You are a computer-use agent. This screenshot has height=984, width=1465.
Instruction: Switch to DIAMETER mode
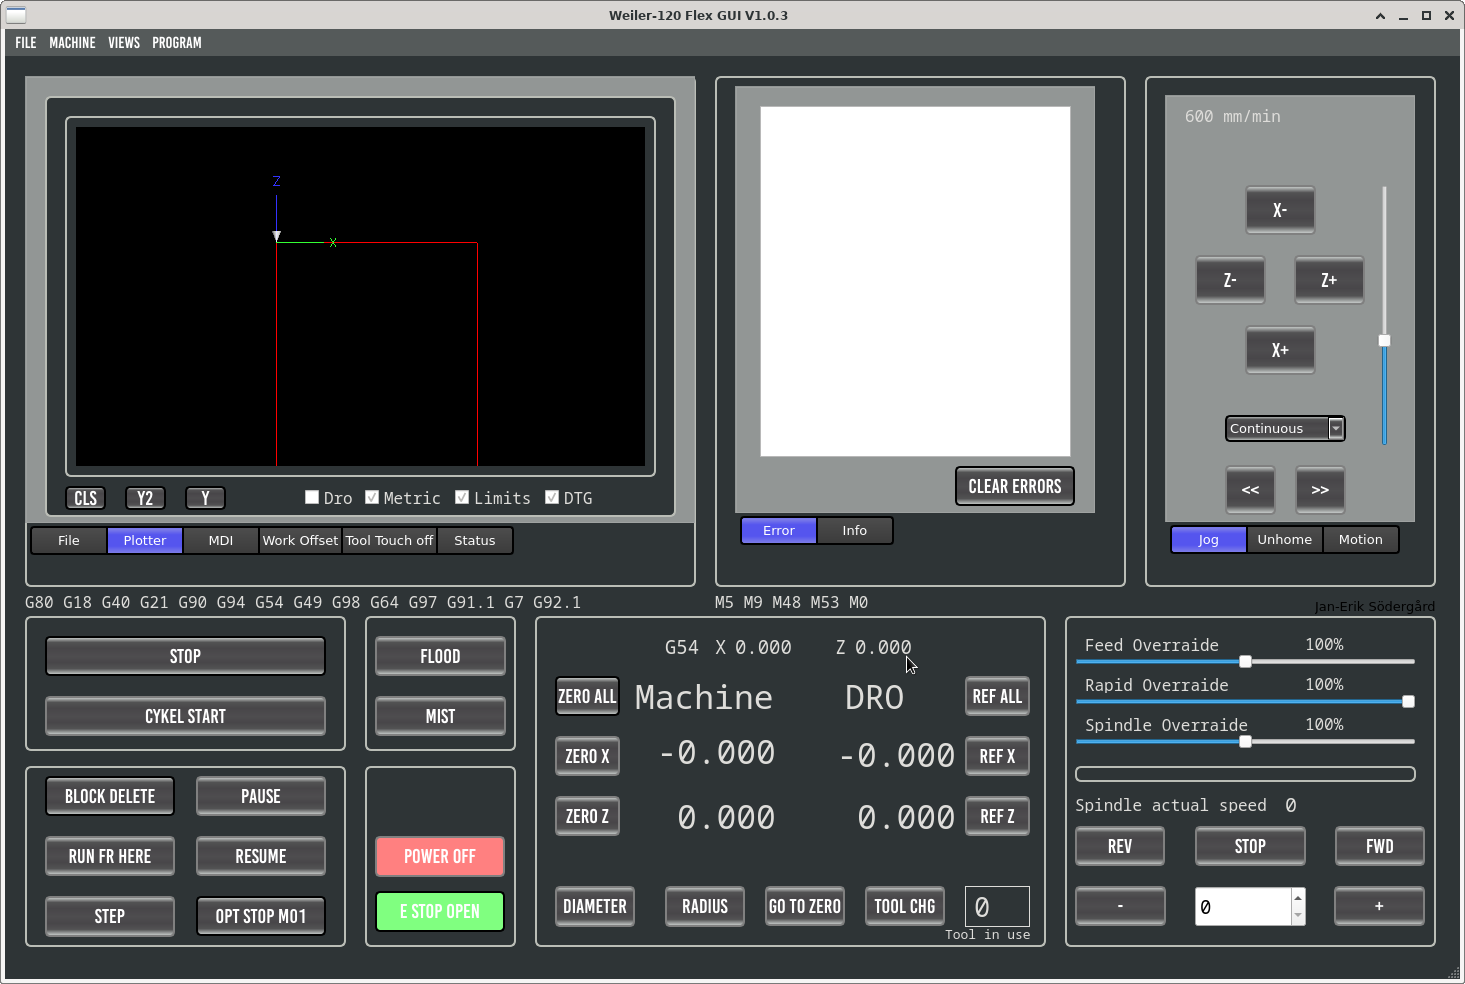tap(595, 906)
